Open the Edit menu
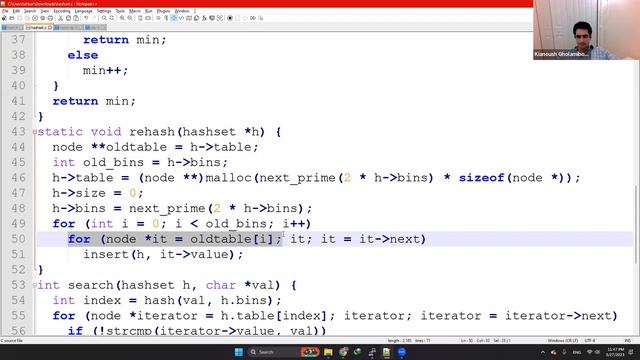The image size is (640, 360). click(16, 11)
